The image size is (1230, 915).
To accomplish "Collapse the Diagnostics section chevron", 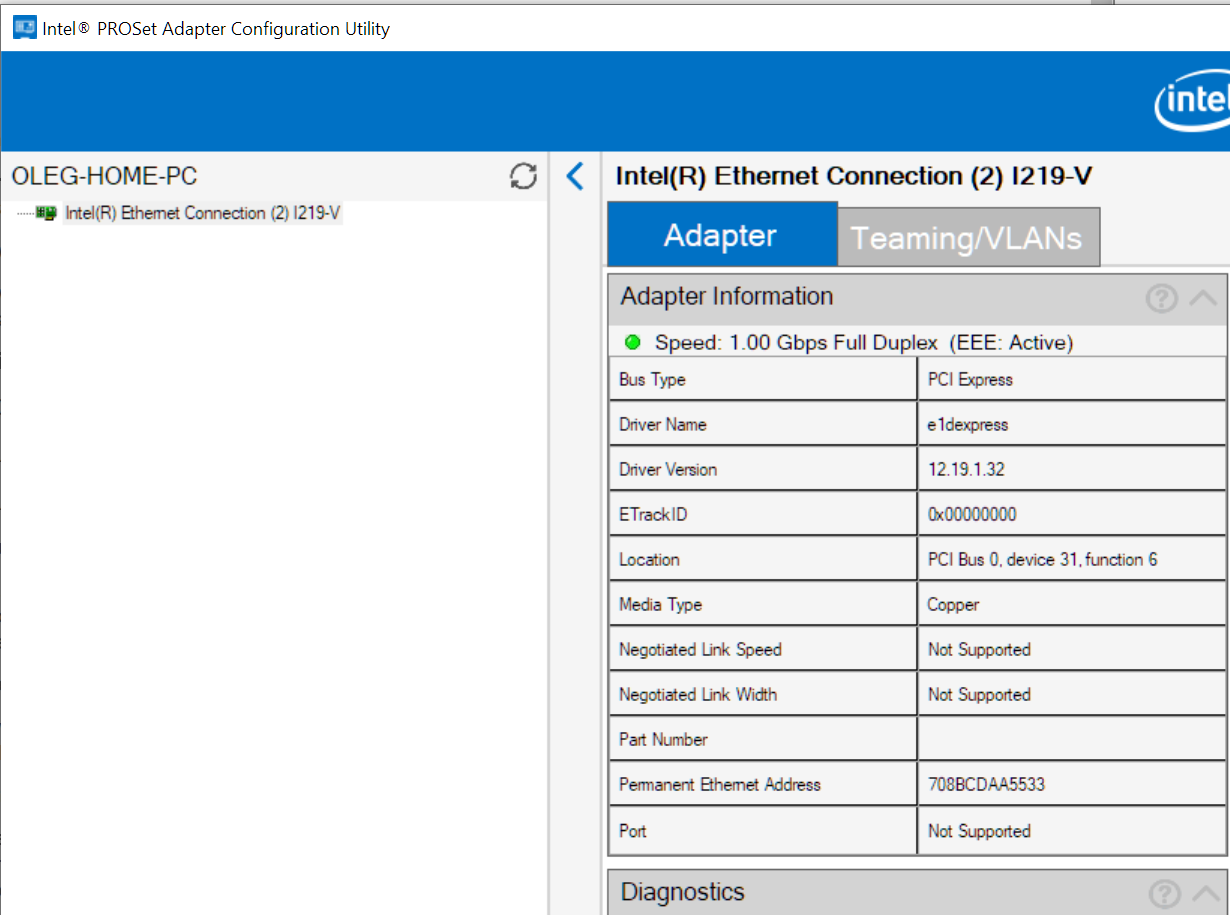I will (x=1206, y=893).
